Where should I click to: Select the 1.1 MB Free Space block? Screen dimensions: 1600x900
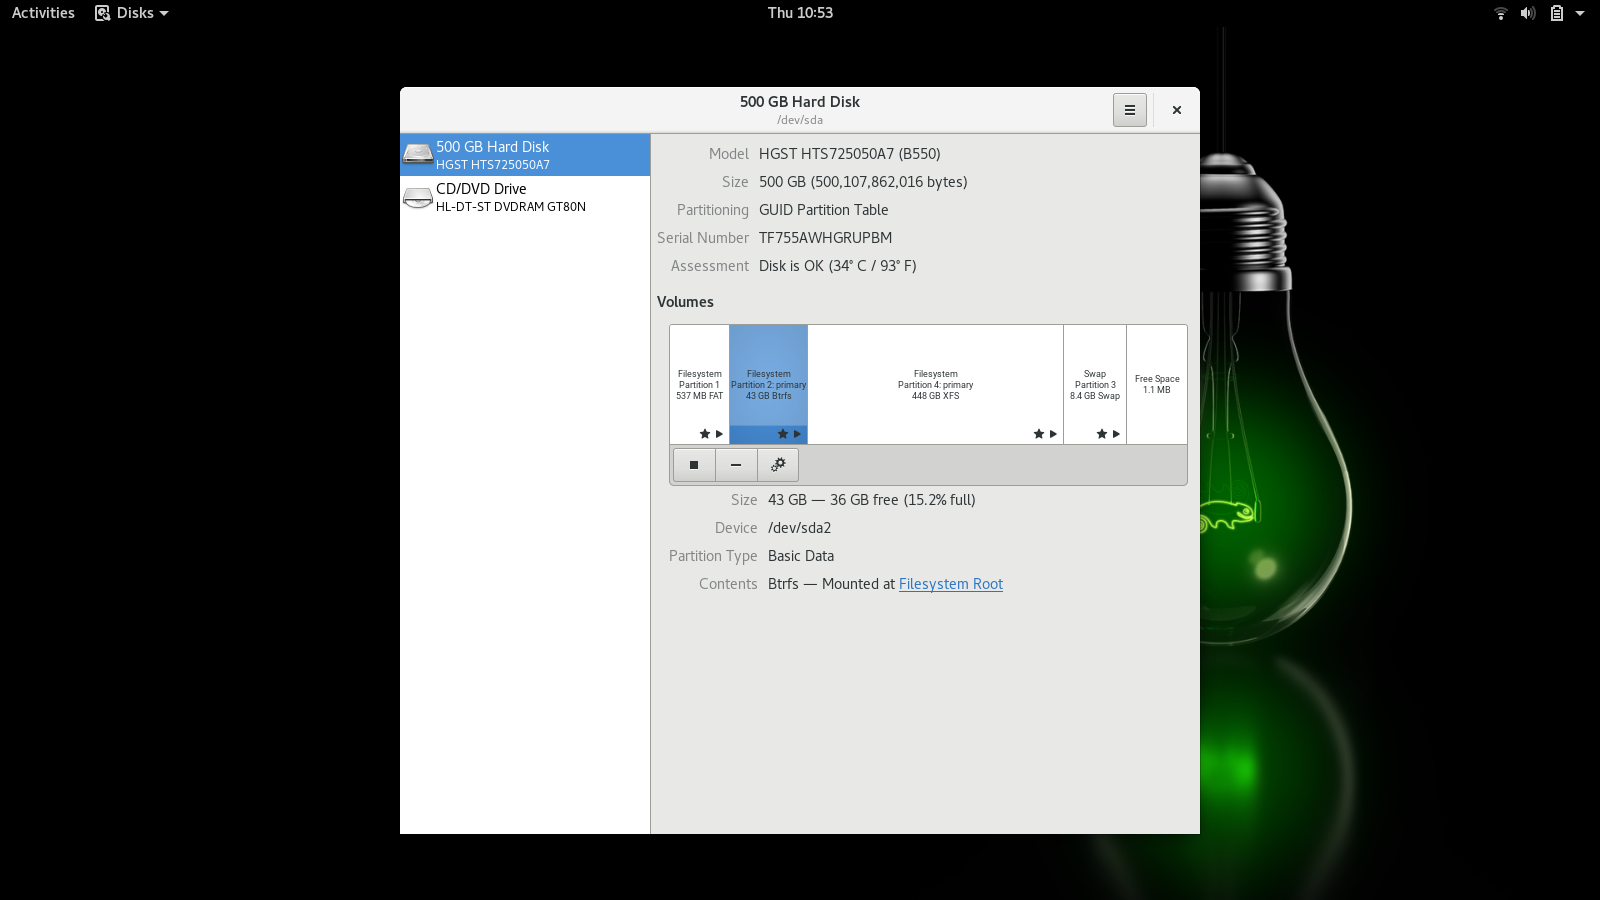click(1157, 384)
